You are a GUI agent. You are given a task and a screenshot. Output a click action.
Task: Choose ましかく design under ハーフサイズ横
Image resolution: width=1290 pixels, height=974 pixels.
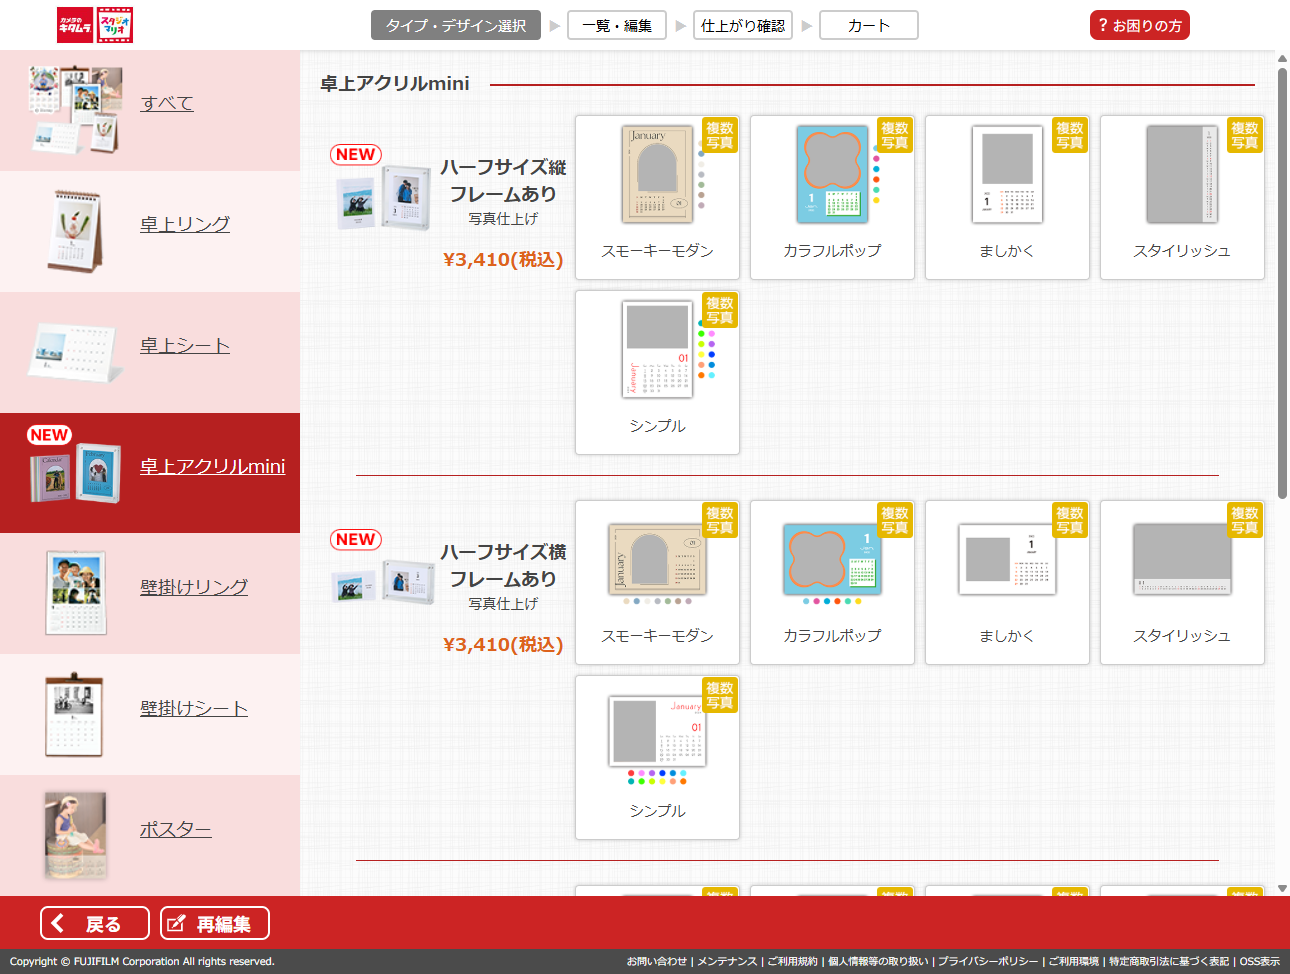click(x=1007, y=582)
